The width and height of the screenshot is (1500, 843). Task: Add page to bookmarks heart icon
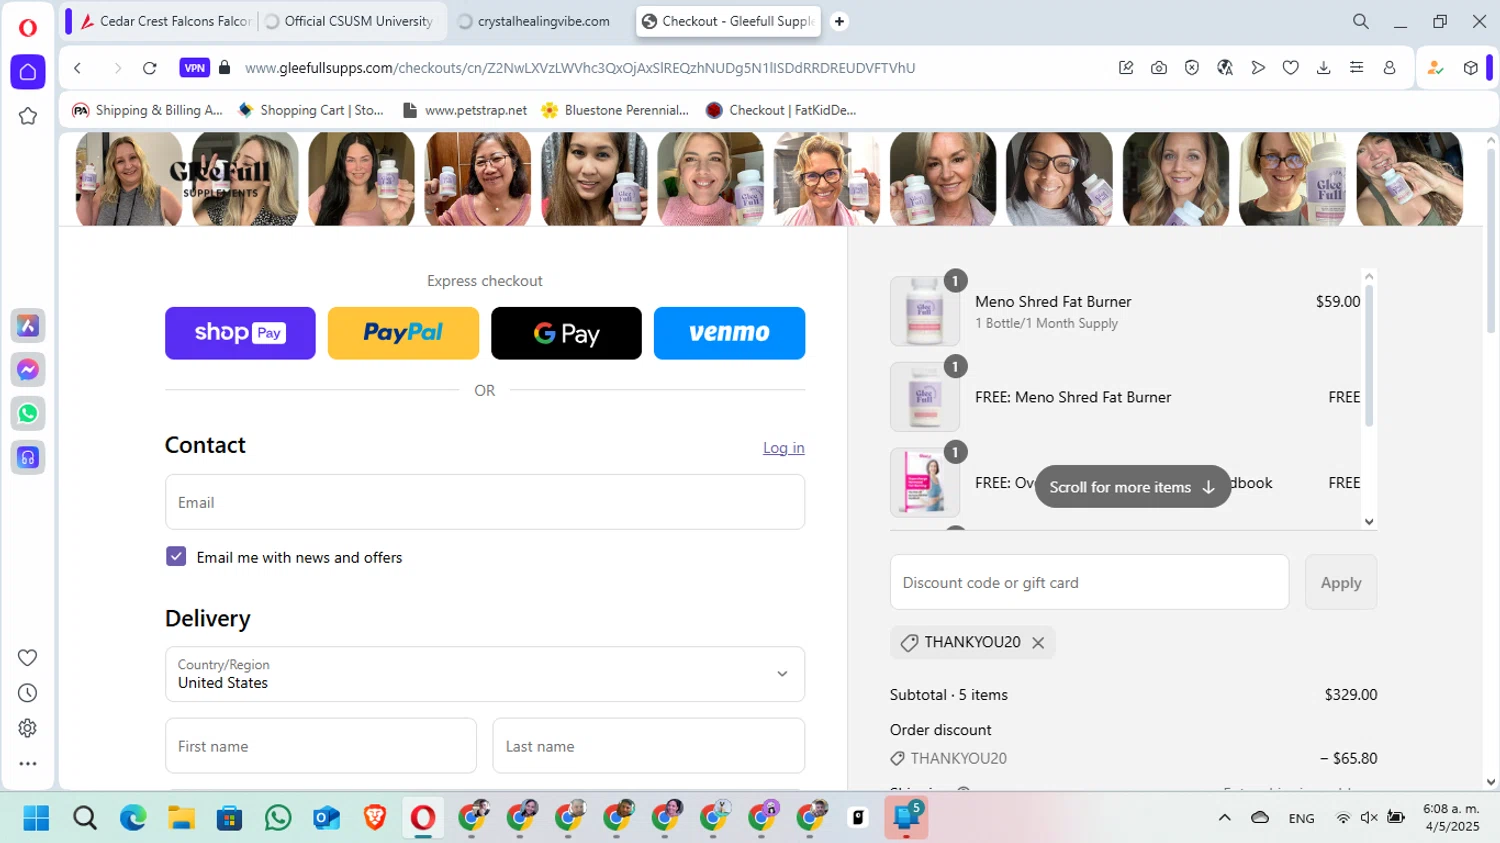1291,68
